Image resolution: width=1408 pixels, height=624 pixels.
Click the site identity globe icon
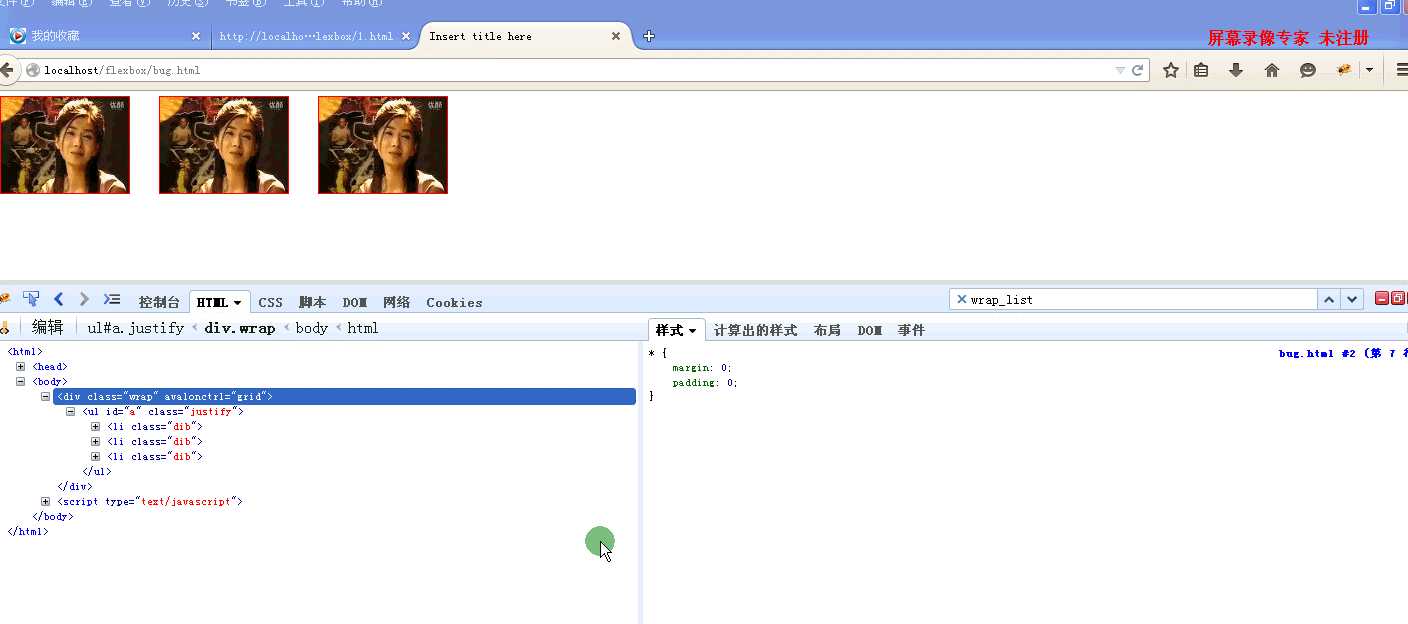(33, 70)
